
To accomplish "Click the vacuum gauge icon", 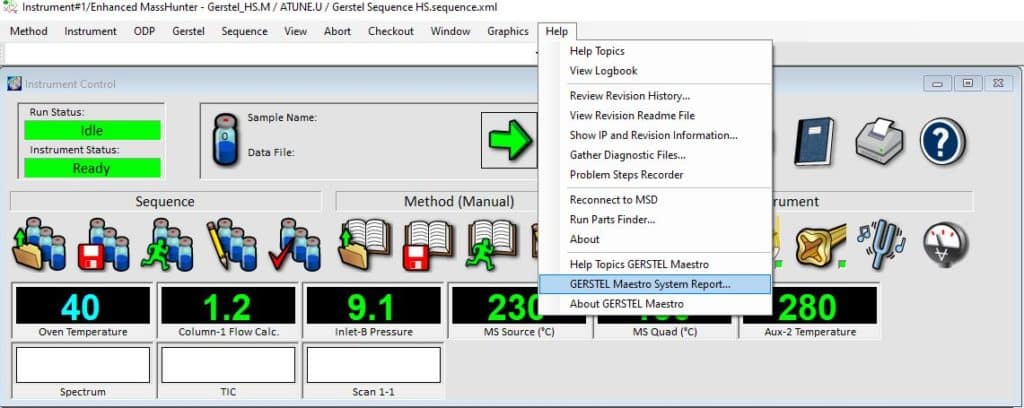I will (x=946, y=245).
